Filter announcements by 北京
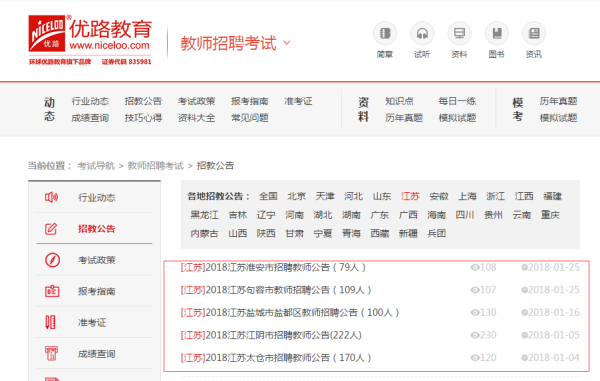The width and height of the screenshot is (600, 381). [297, 196]
